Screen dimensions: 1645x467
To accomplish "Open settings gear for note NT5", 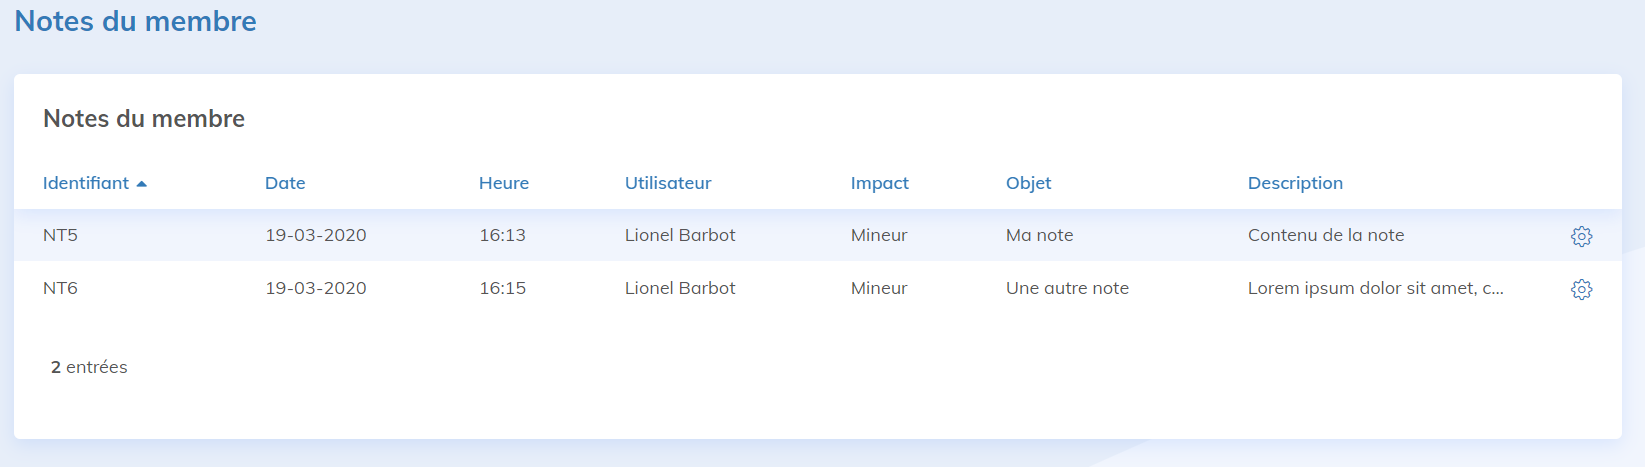I will coord(1581,236).
